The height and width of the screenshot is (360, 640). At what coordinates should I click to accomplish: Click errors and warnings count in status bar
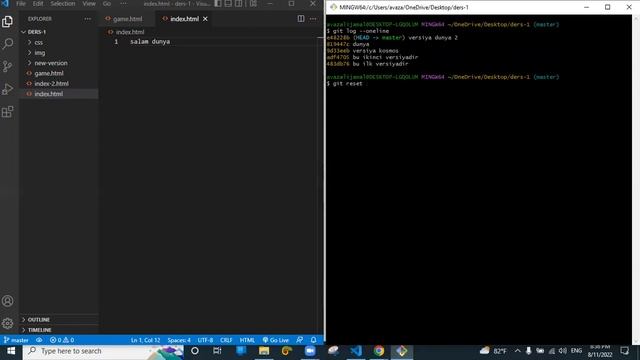(62, 340)
